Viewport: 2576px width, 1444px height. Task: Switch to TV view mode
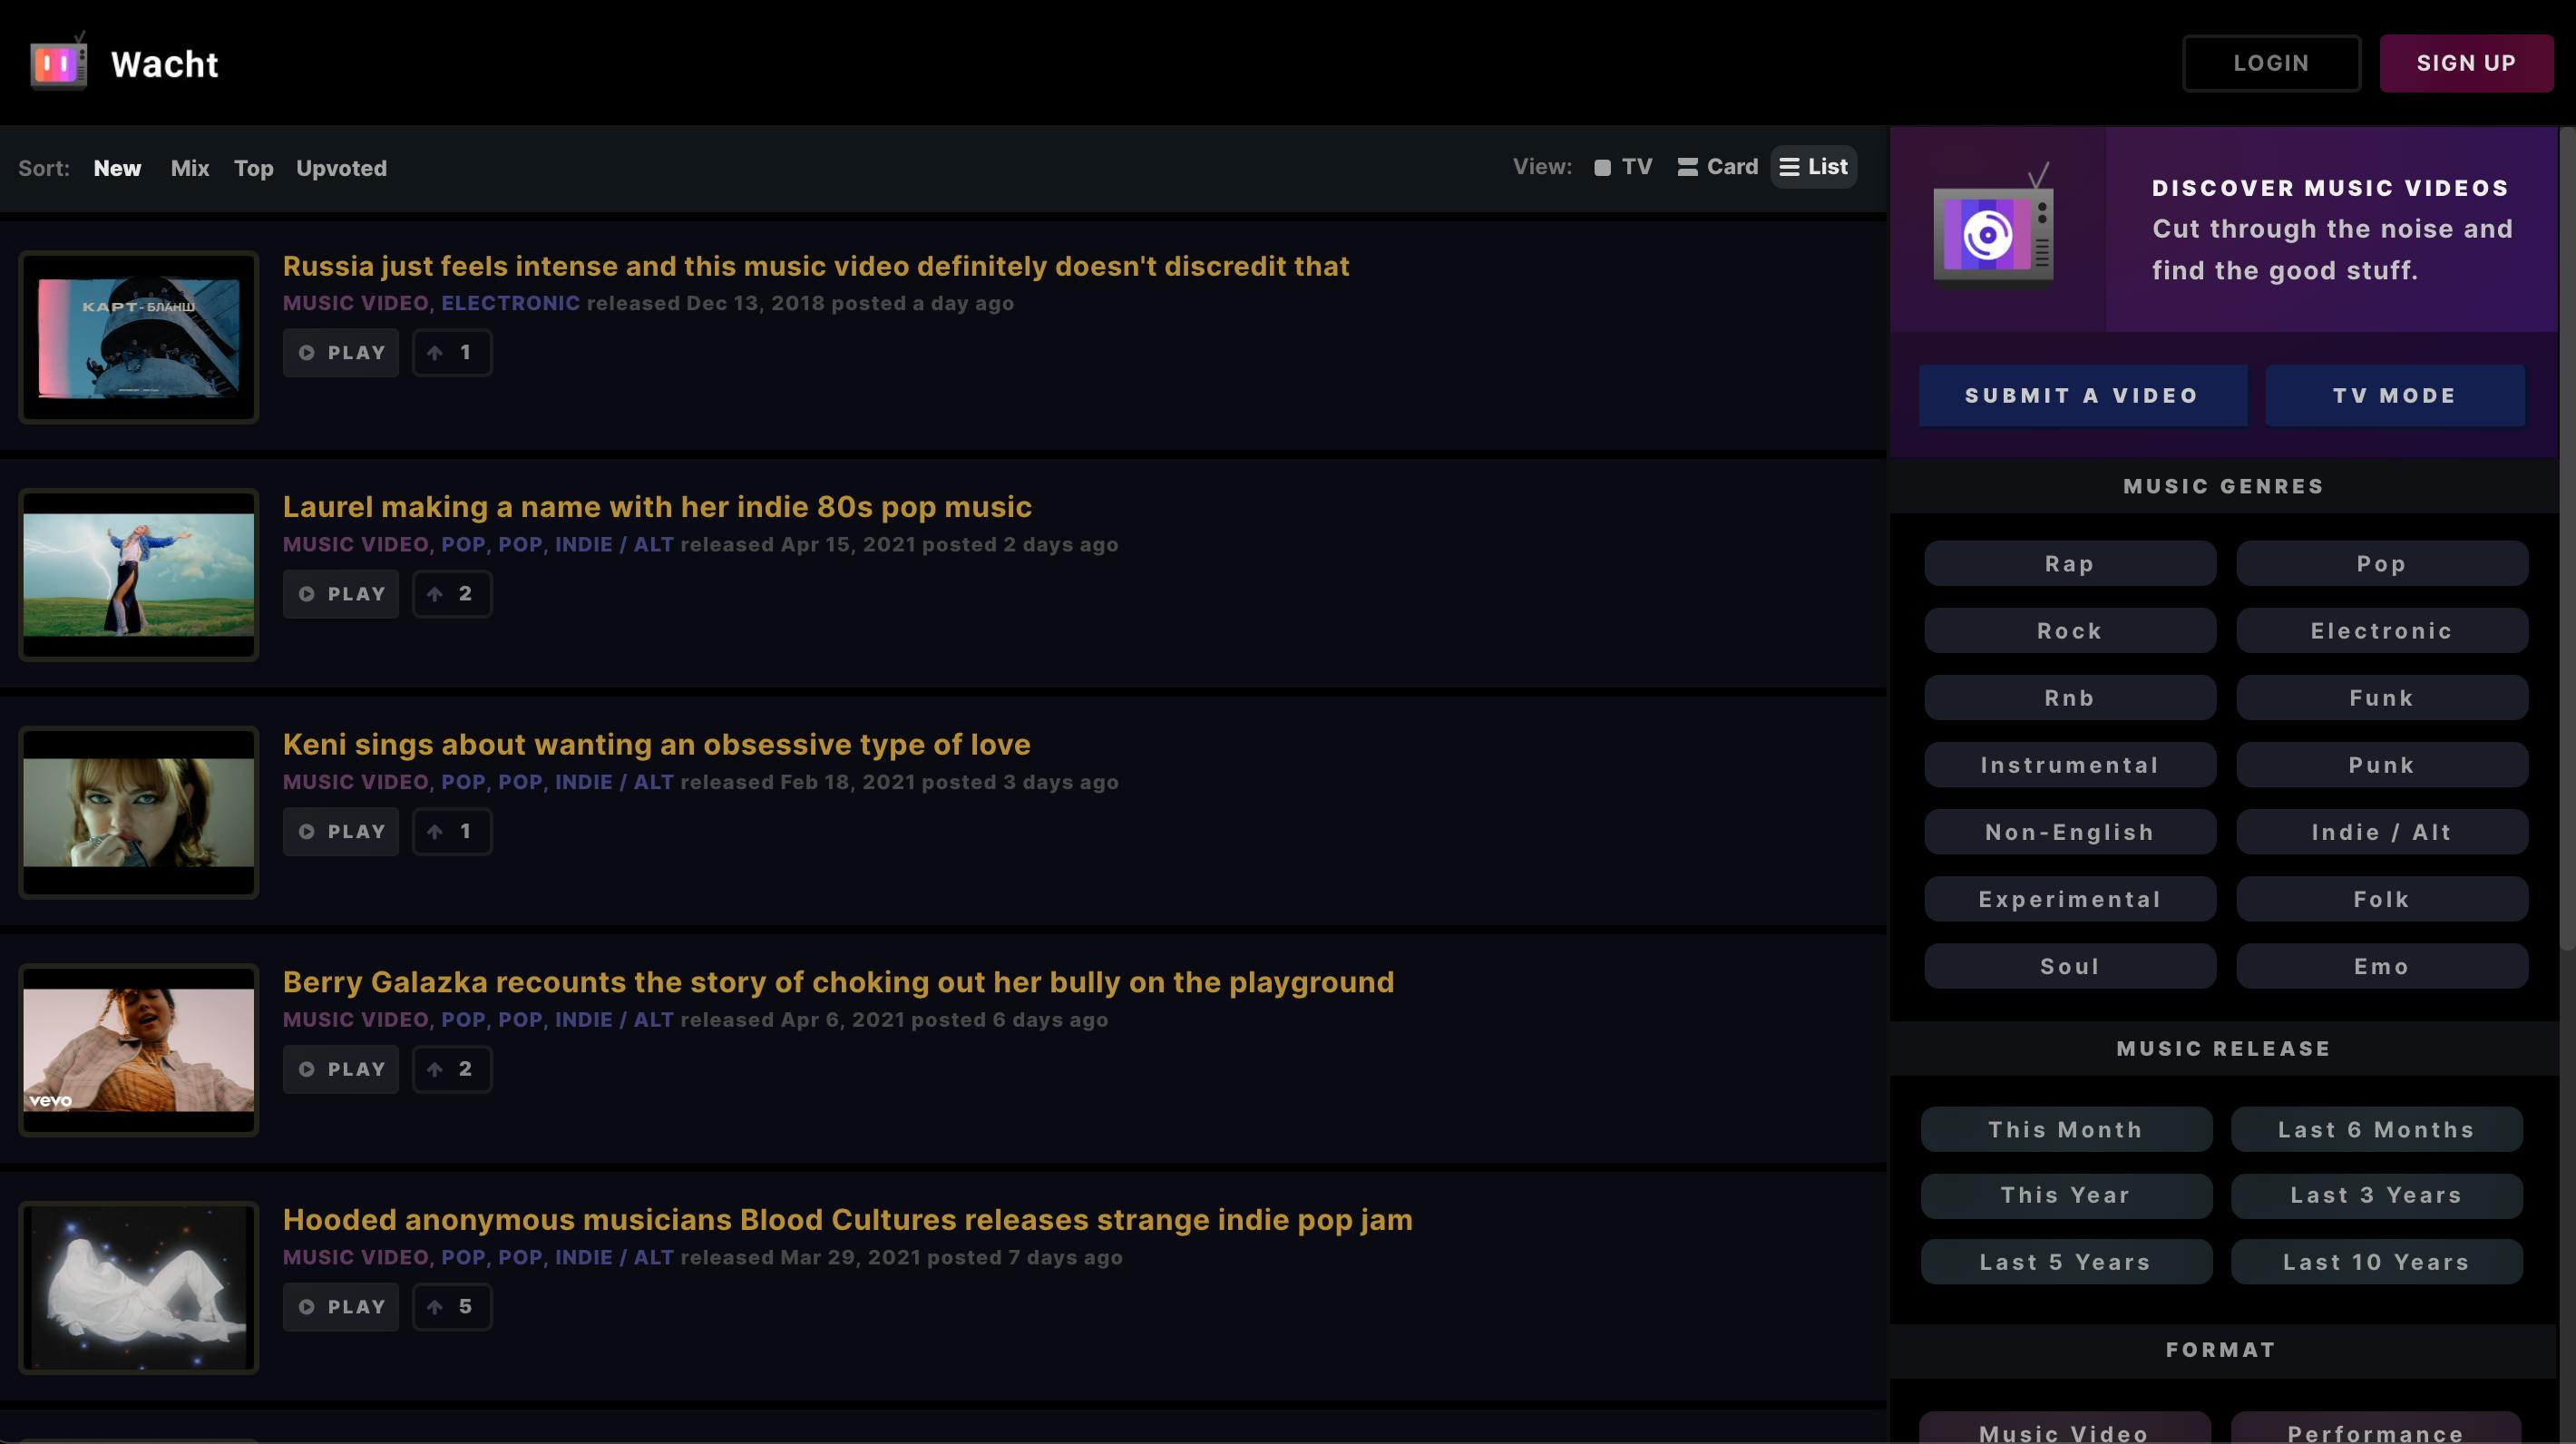(1623, 167)
